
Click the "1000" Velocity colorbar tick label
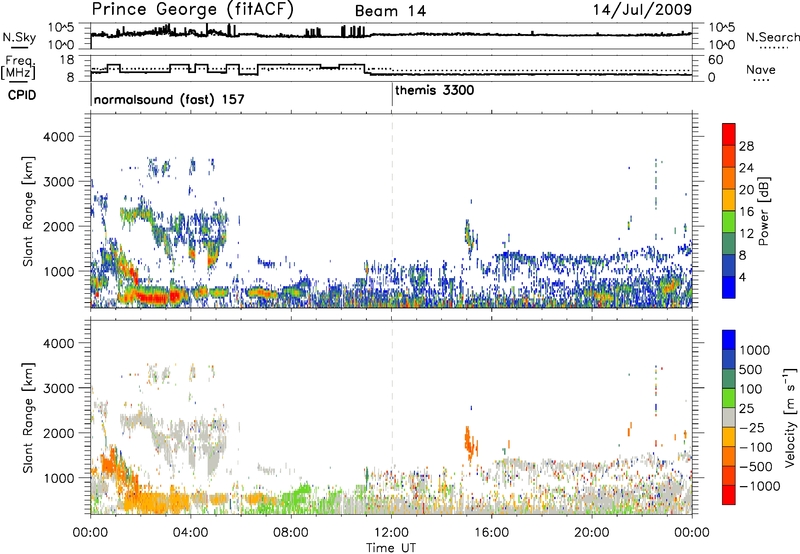(755, 350)
